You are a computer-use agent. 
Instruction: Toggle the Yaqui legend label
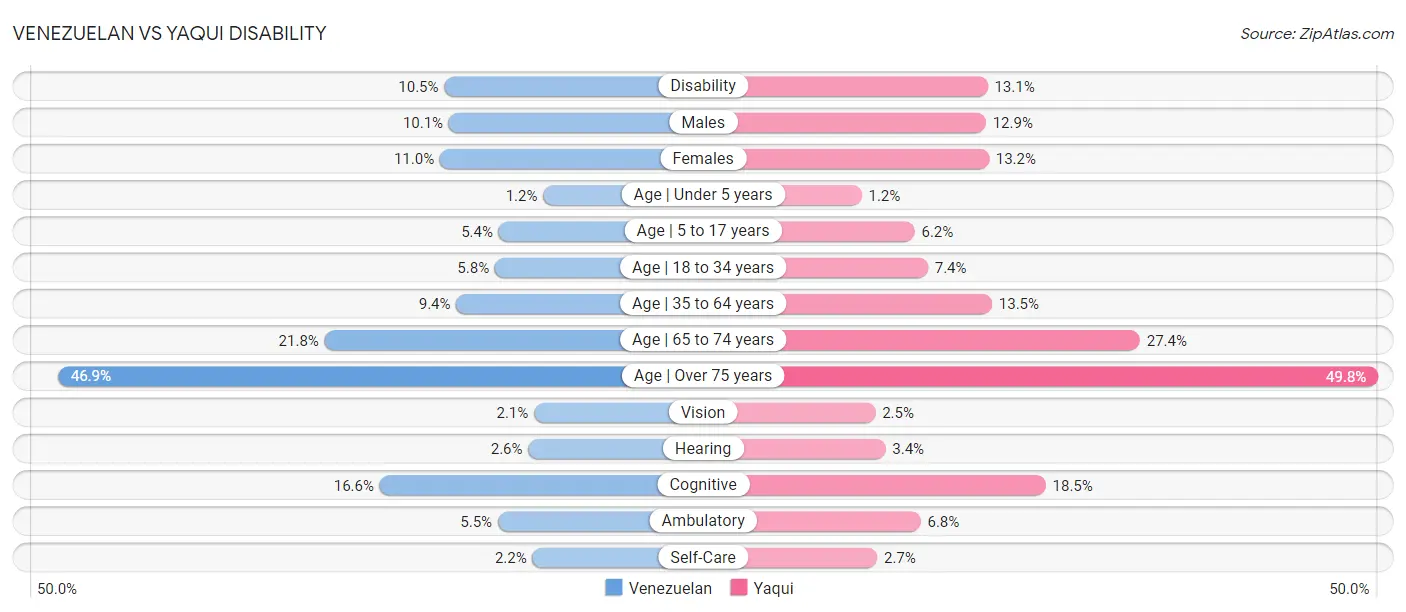point(773,588)
